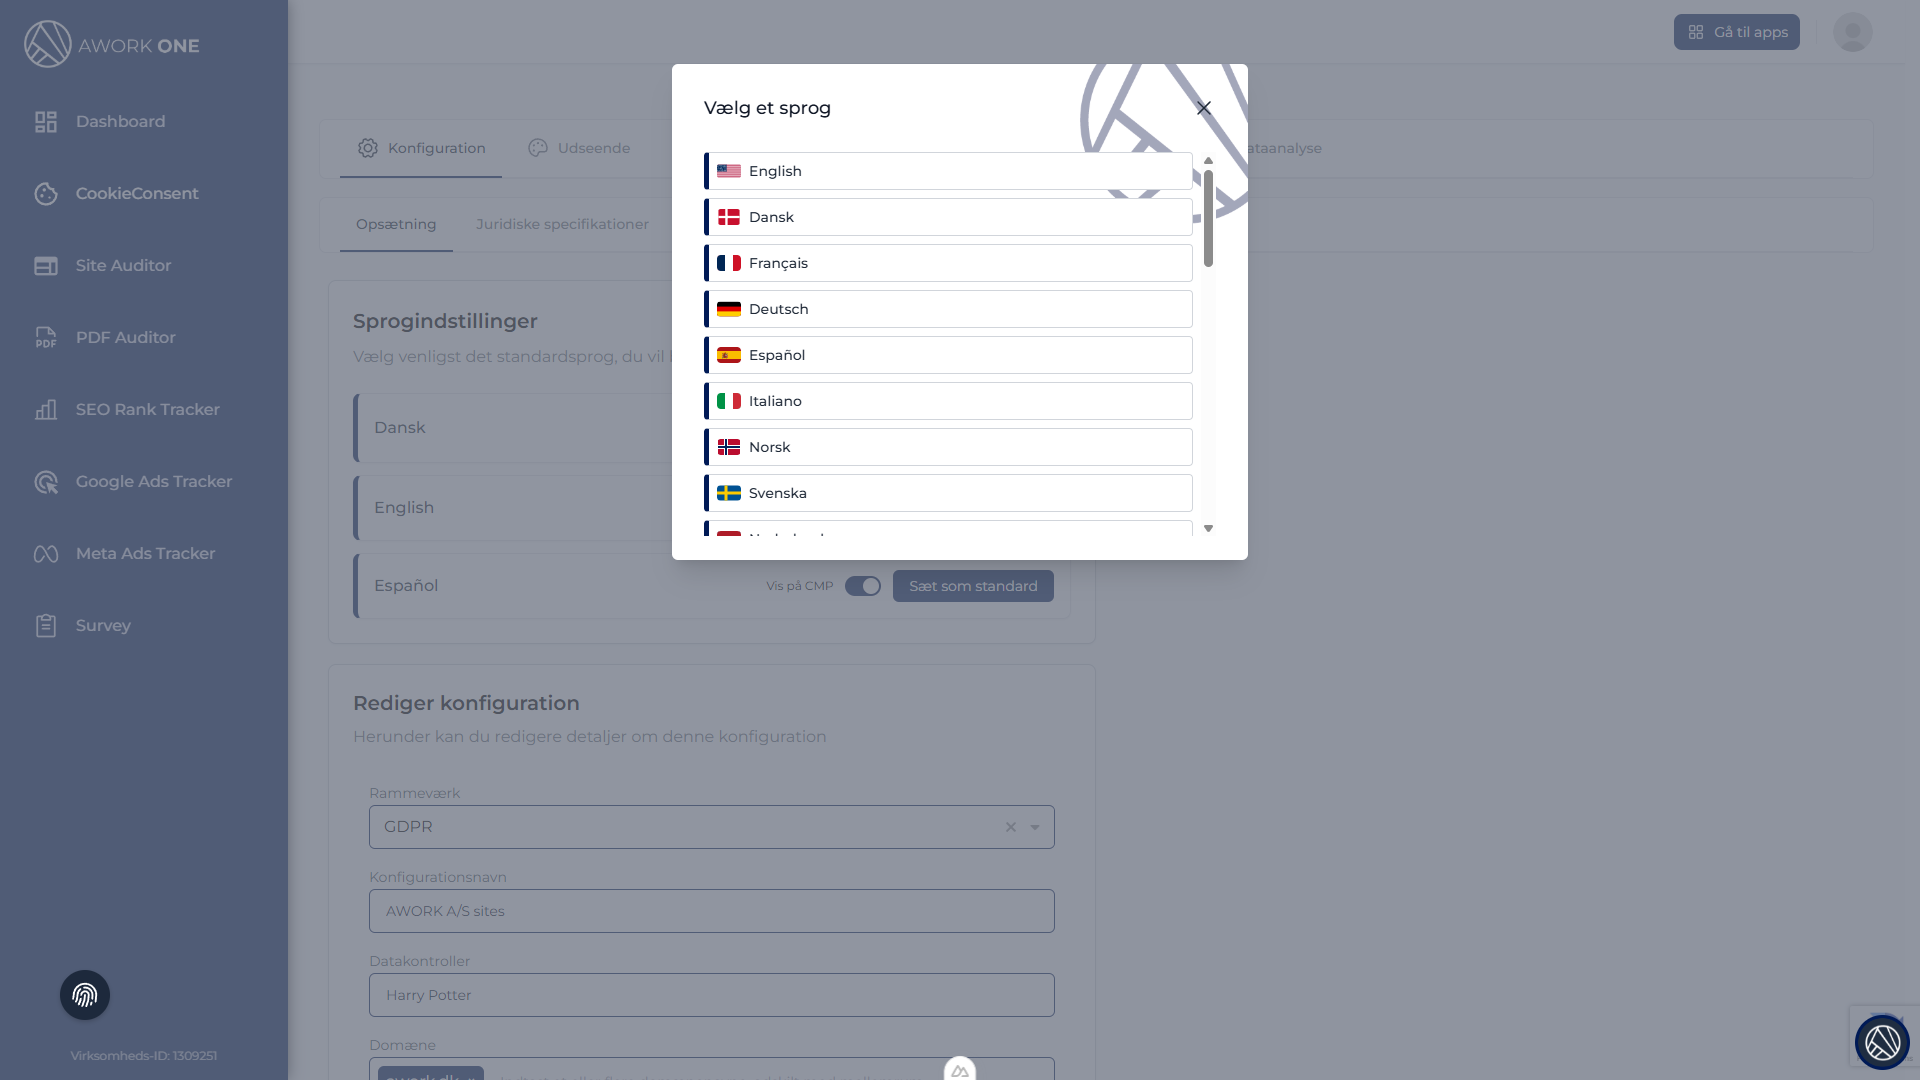This screenshot has height=1080, width=1920.
Task: Close the 'Vælg et sprog' dialog
Action: tap(1204, 108)
